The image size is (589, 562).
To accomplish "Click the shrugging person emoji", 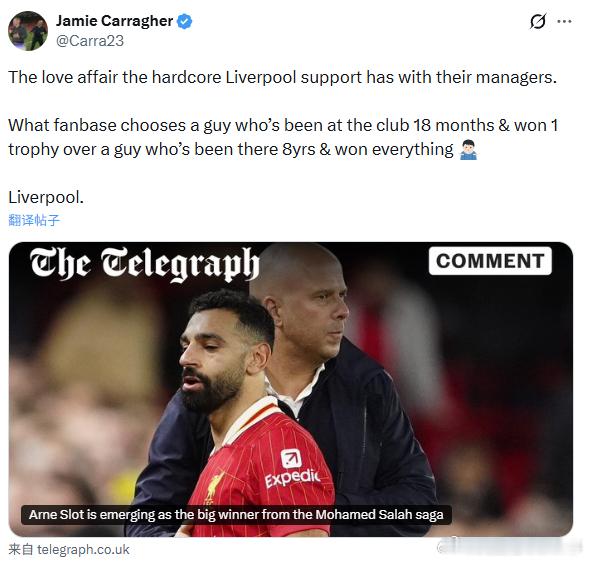I will 468,150.
